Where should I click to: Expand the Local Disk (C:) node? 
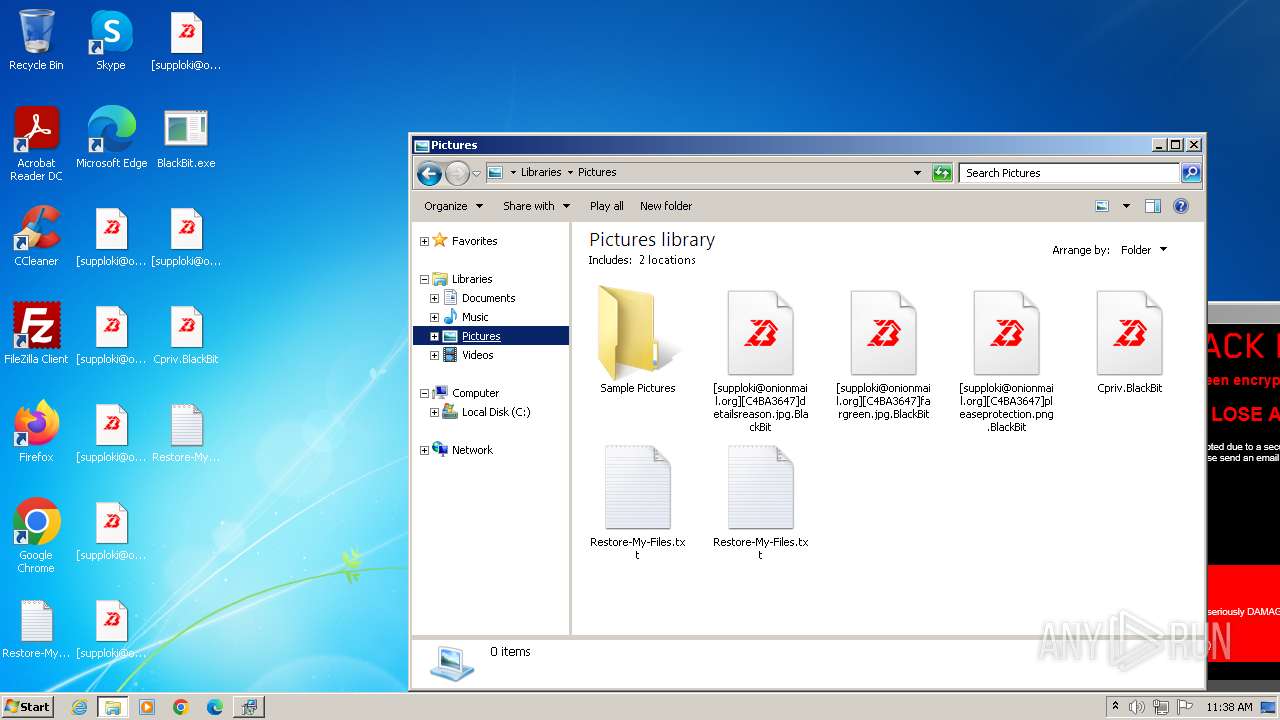click(434, 412)
